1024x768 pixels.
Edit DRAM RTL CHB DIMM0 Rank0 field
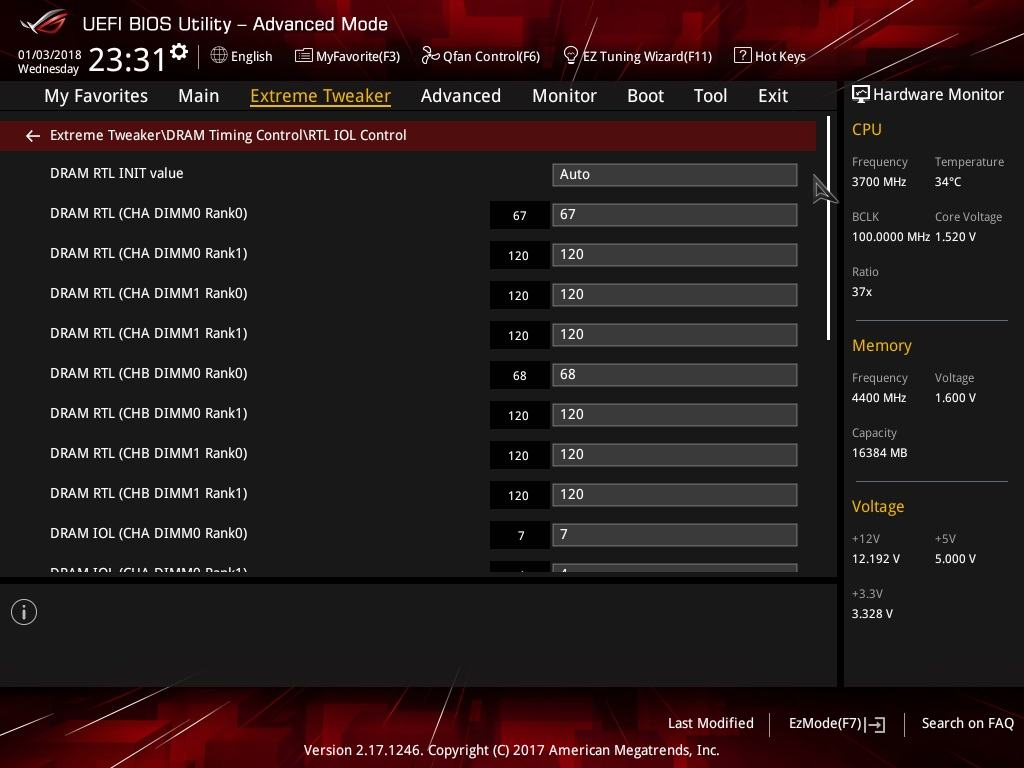[x=675, y=375]
